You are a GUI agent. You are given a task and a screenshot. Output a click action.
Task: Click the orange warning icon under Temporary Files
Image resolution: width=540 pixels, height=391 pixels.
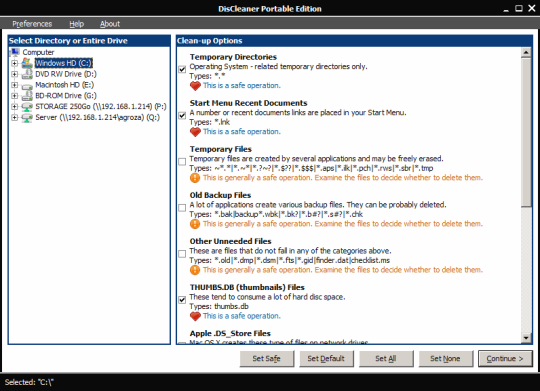[195, 178]
